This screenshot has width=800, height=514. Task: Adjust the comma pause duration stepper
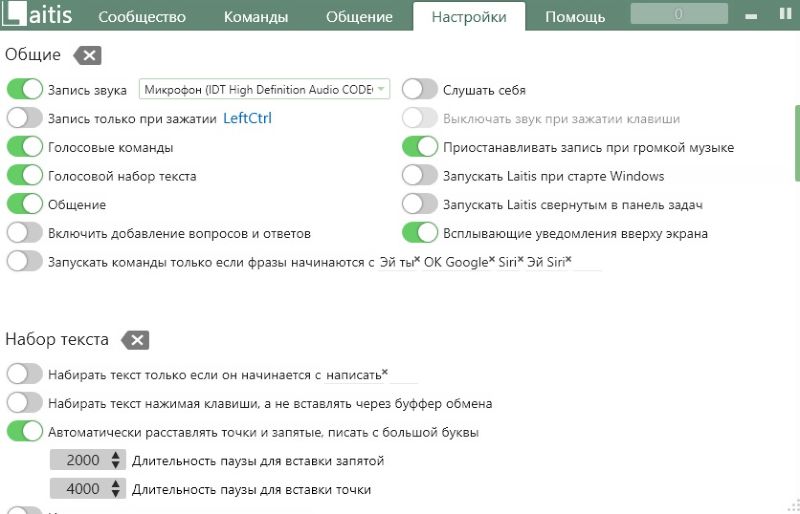[116, 461]
